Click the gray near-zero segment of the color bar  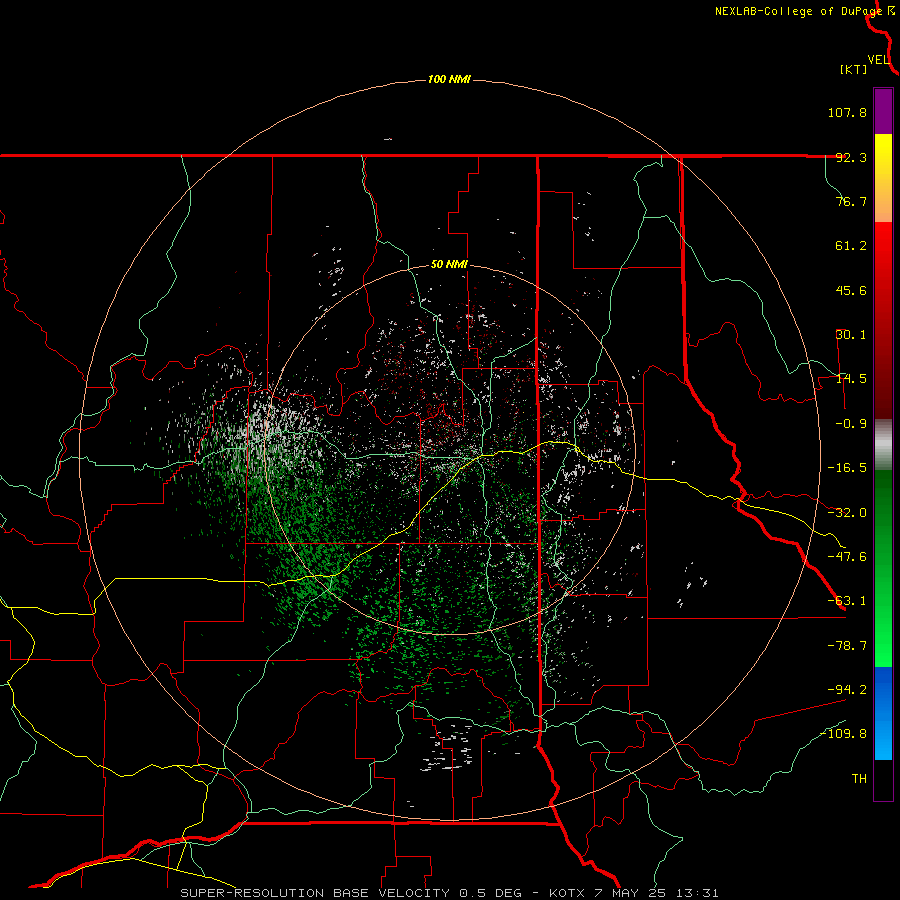tap(883, 445)
